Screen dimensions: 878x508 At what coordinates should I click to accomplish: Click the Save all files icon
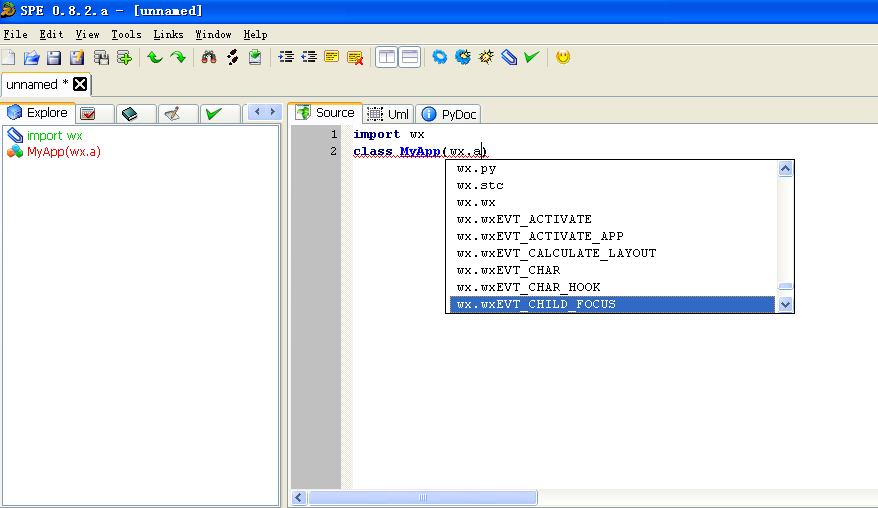(x=101, y=57)
